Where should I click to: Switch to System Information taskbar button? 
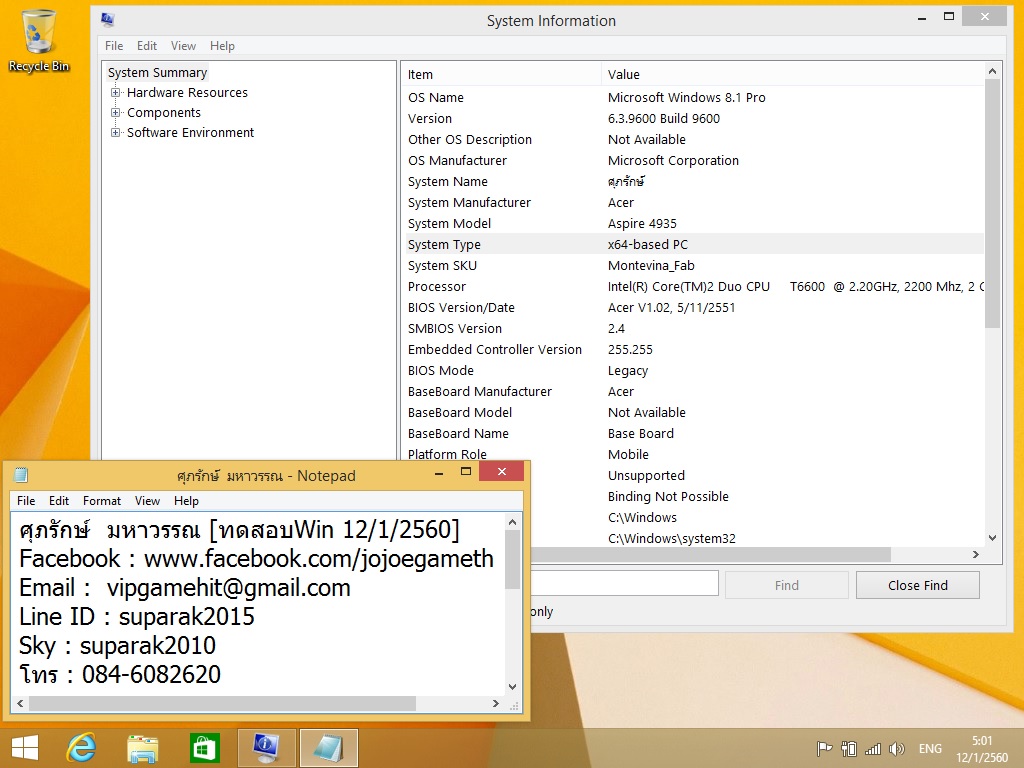tap(266, 748)
